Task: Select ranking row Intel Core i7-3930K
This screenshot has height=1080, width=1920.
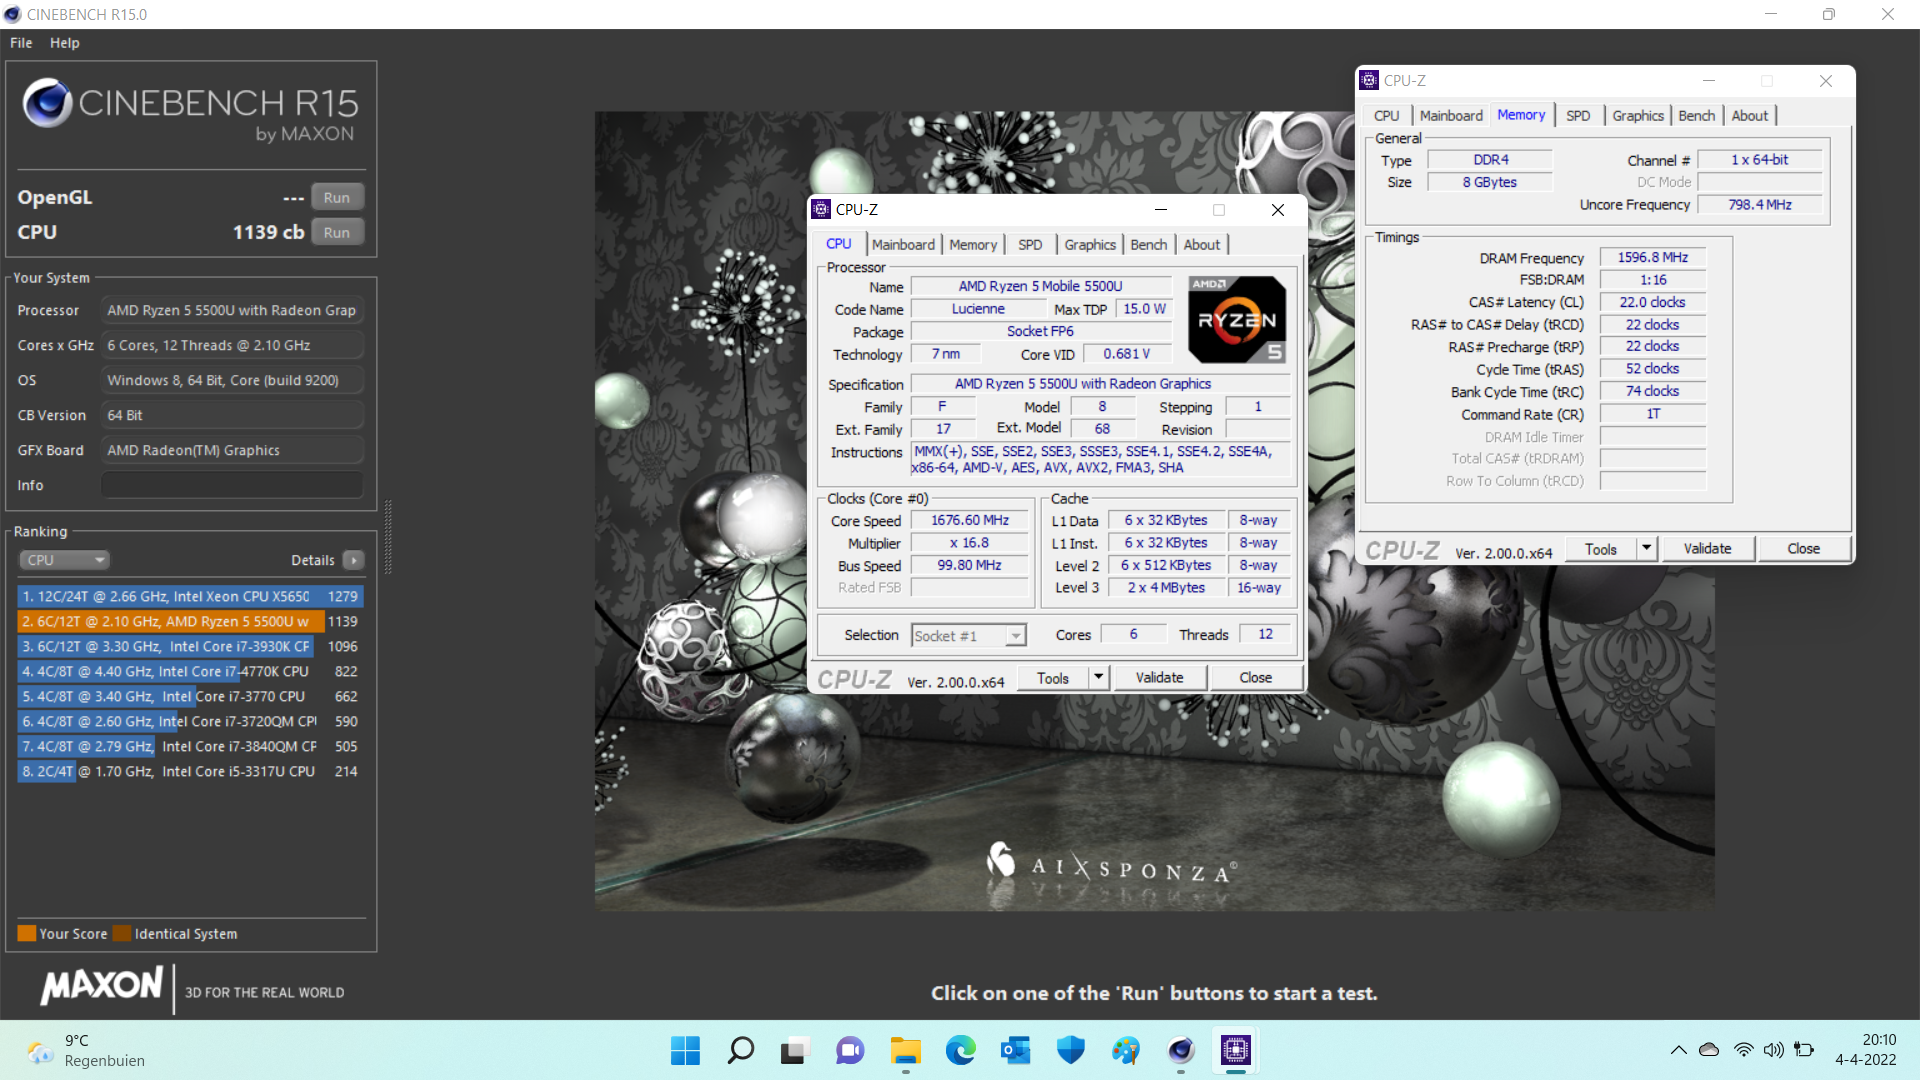Action: [190, 646]
